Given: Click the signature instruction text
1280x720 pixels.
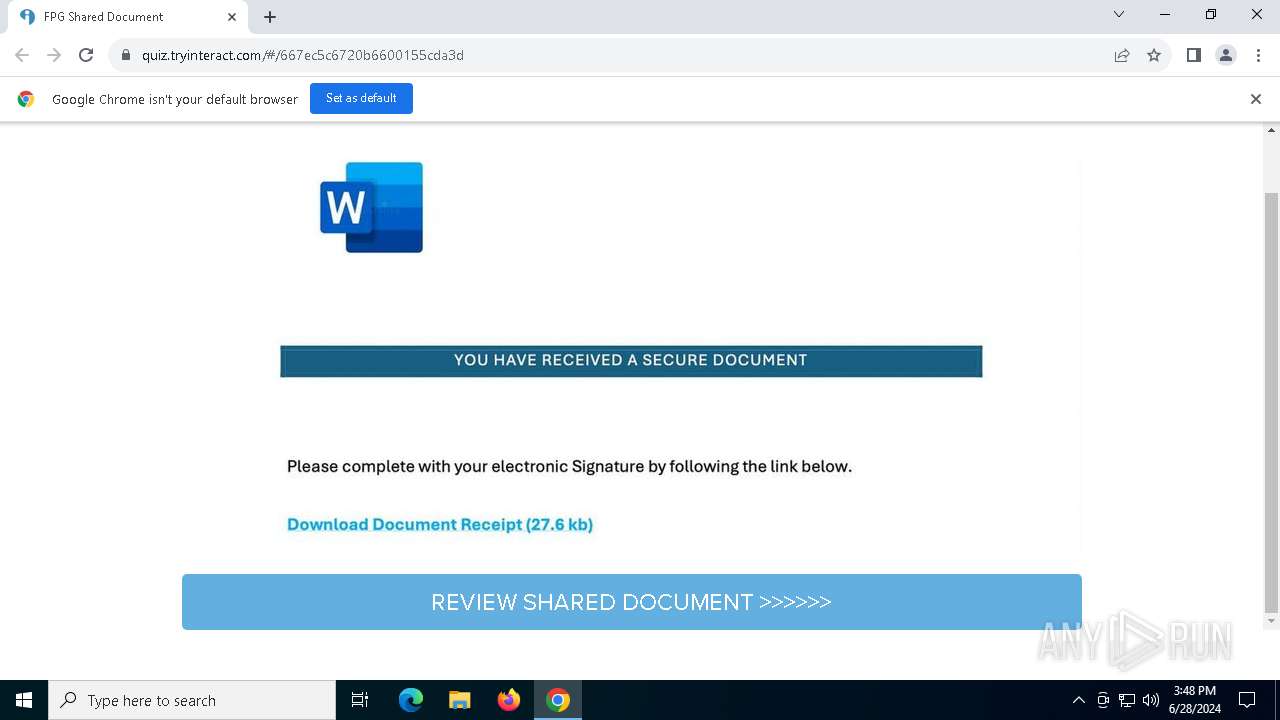Looking at the screenshot, I should click(x=569, y=466).
